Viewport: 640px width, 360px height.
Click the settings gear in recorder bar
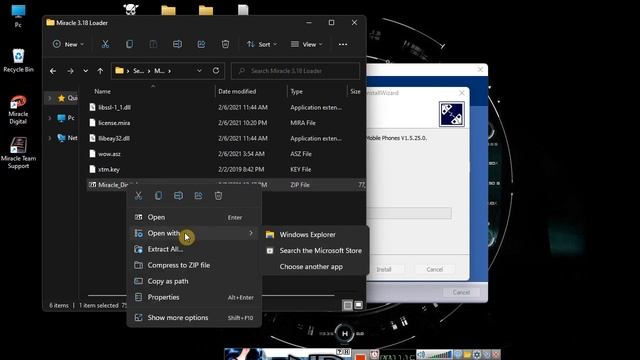tap(477, 355)
